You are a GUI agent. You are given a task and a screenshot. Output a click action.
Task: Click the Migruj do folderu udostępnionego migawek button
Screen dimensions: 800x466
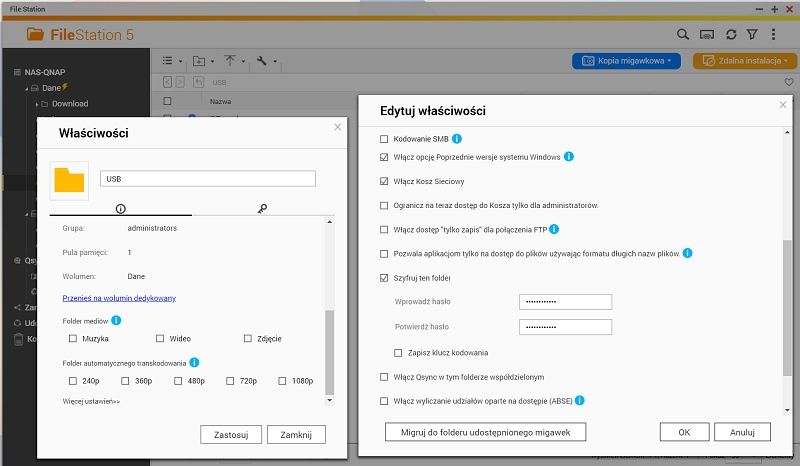485,432
